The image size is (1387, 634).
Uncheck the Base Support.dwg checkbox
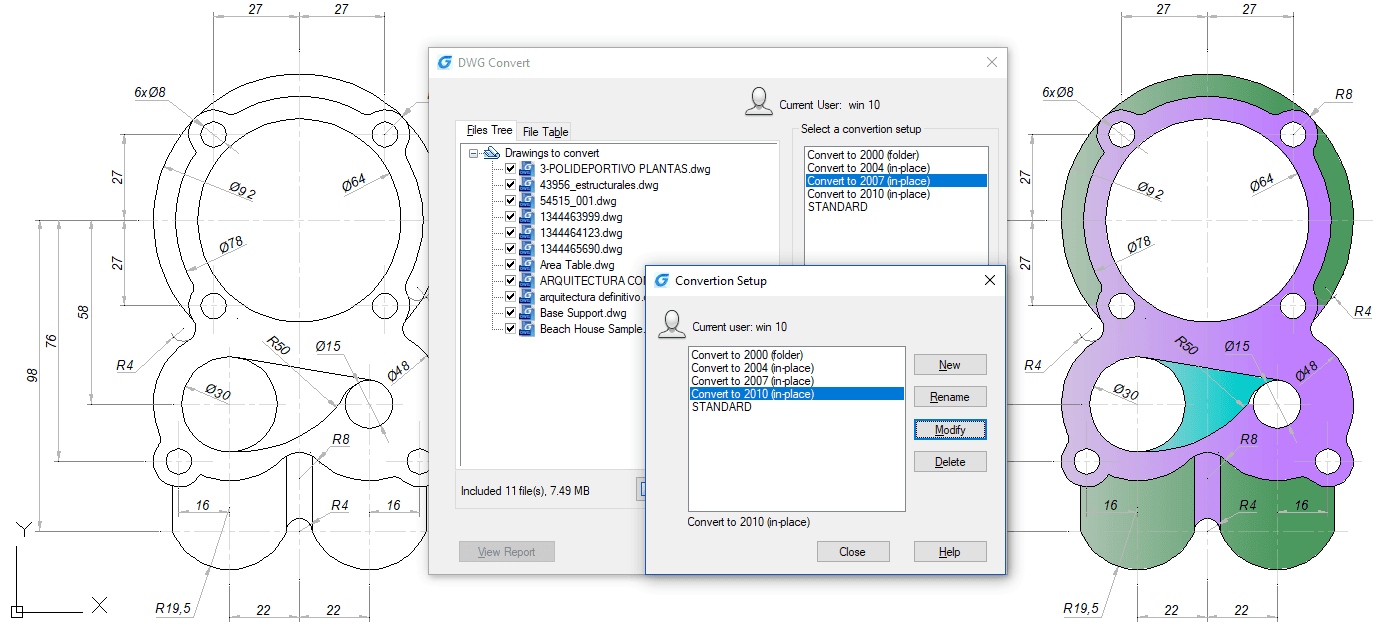[511, 313]
